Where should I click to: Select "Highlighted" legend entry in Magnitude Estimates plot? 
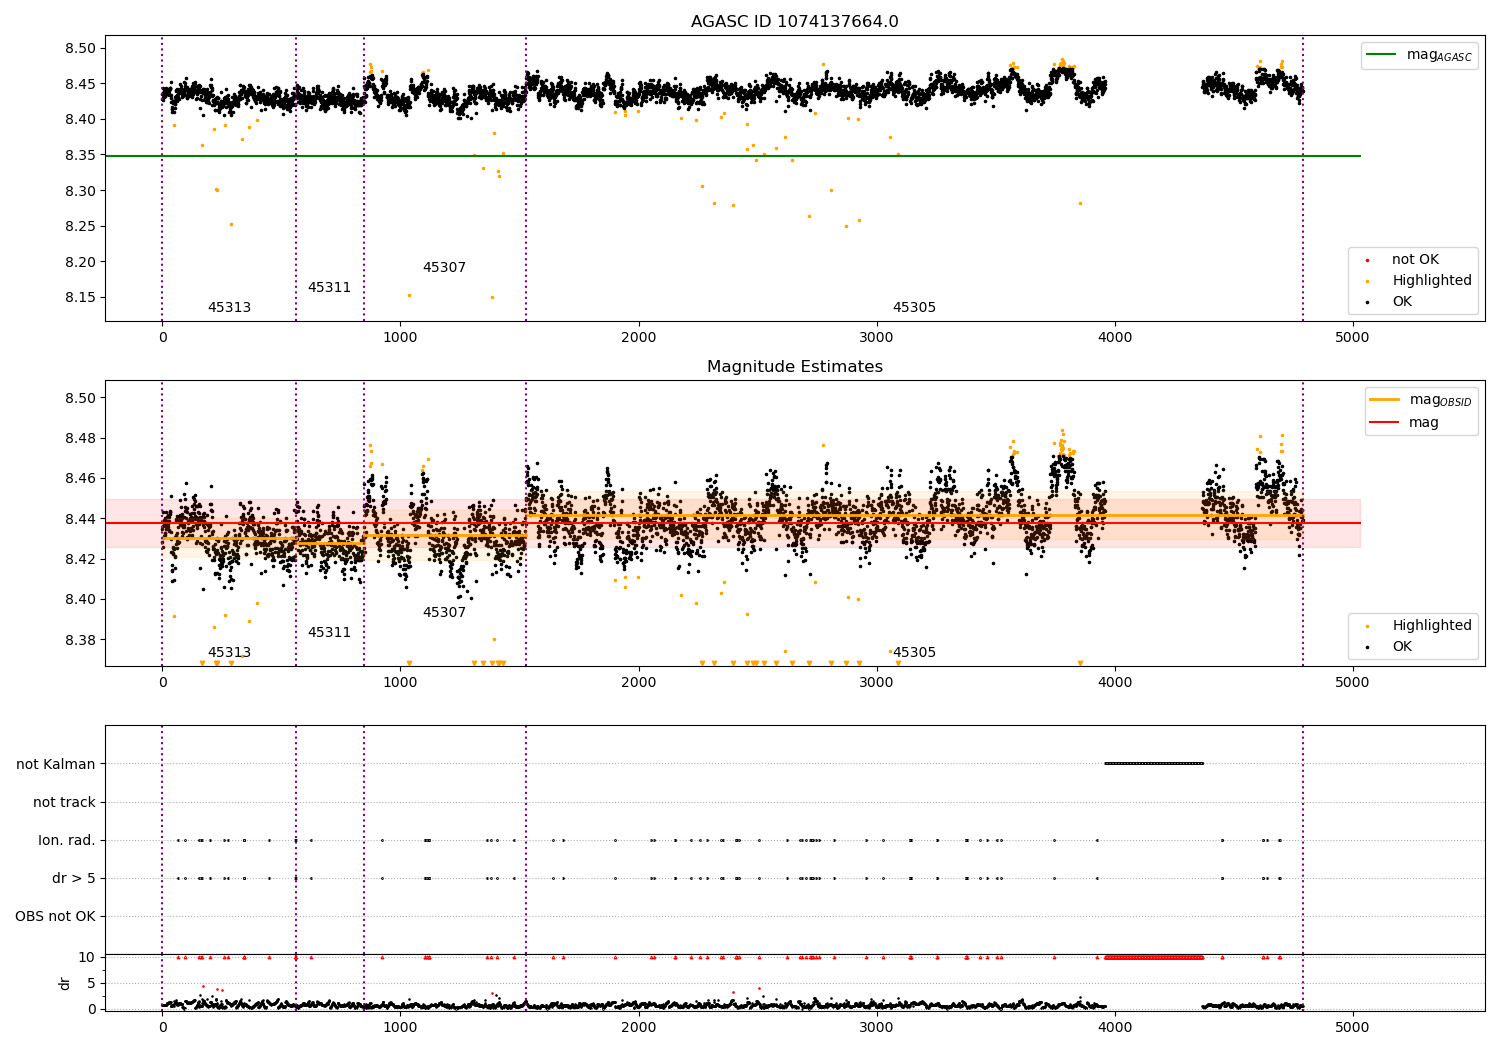click(1419, 626)
